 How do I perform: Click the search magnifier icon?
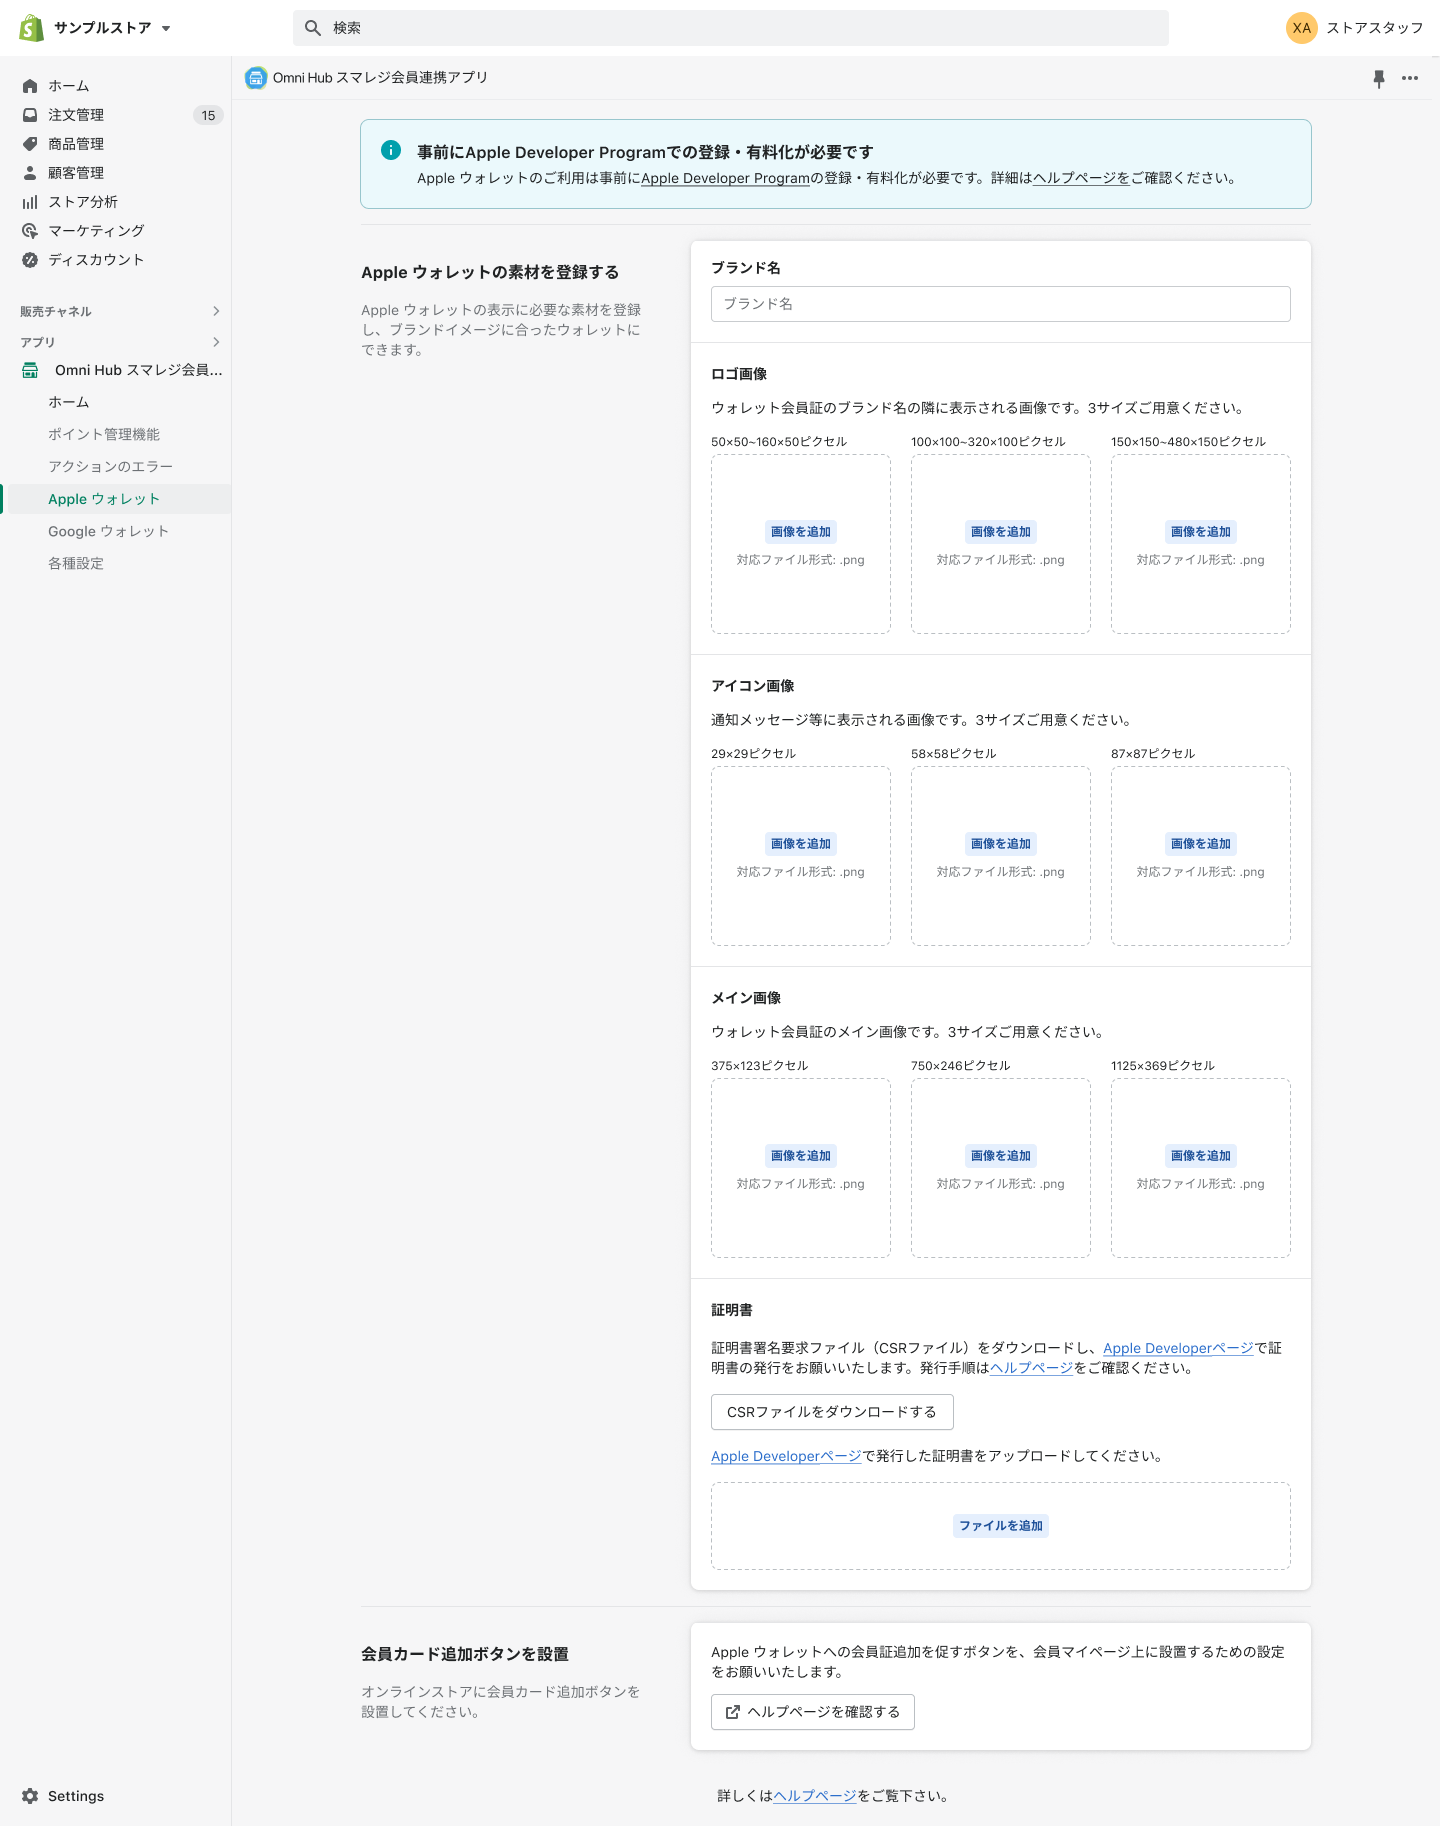click(x=313, y=28)
